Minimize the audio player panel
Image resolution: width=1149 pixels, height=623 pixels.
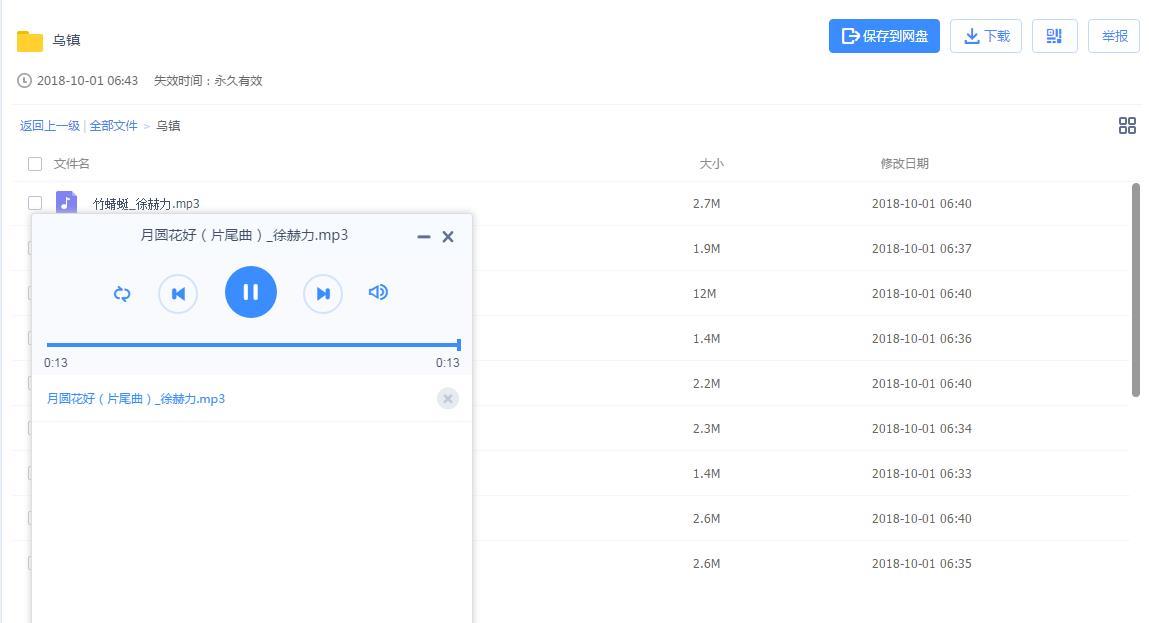424,237
